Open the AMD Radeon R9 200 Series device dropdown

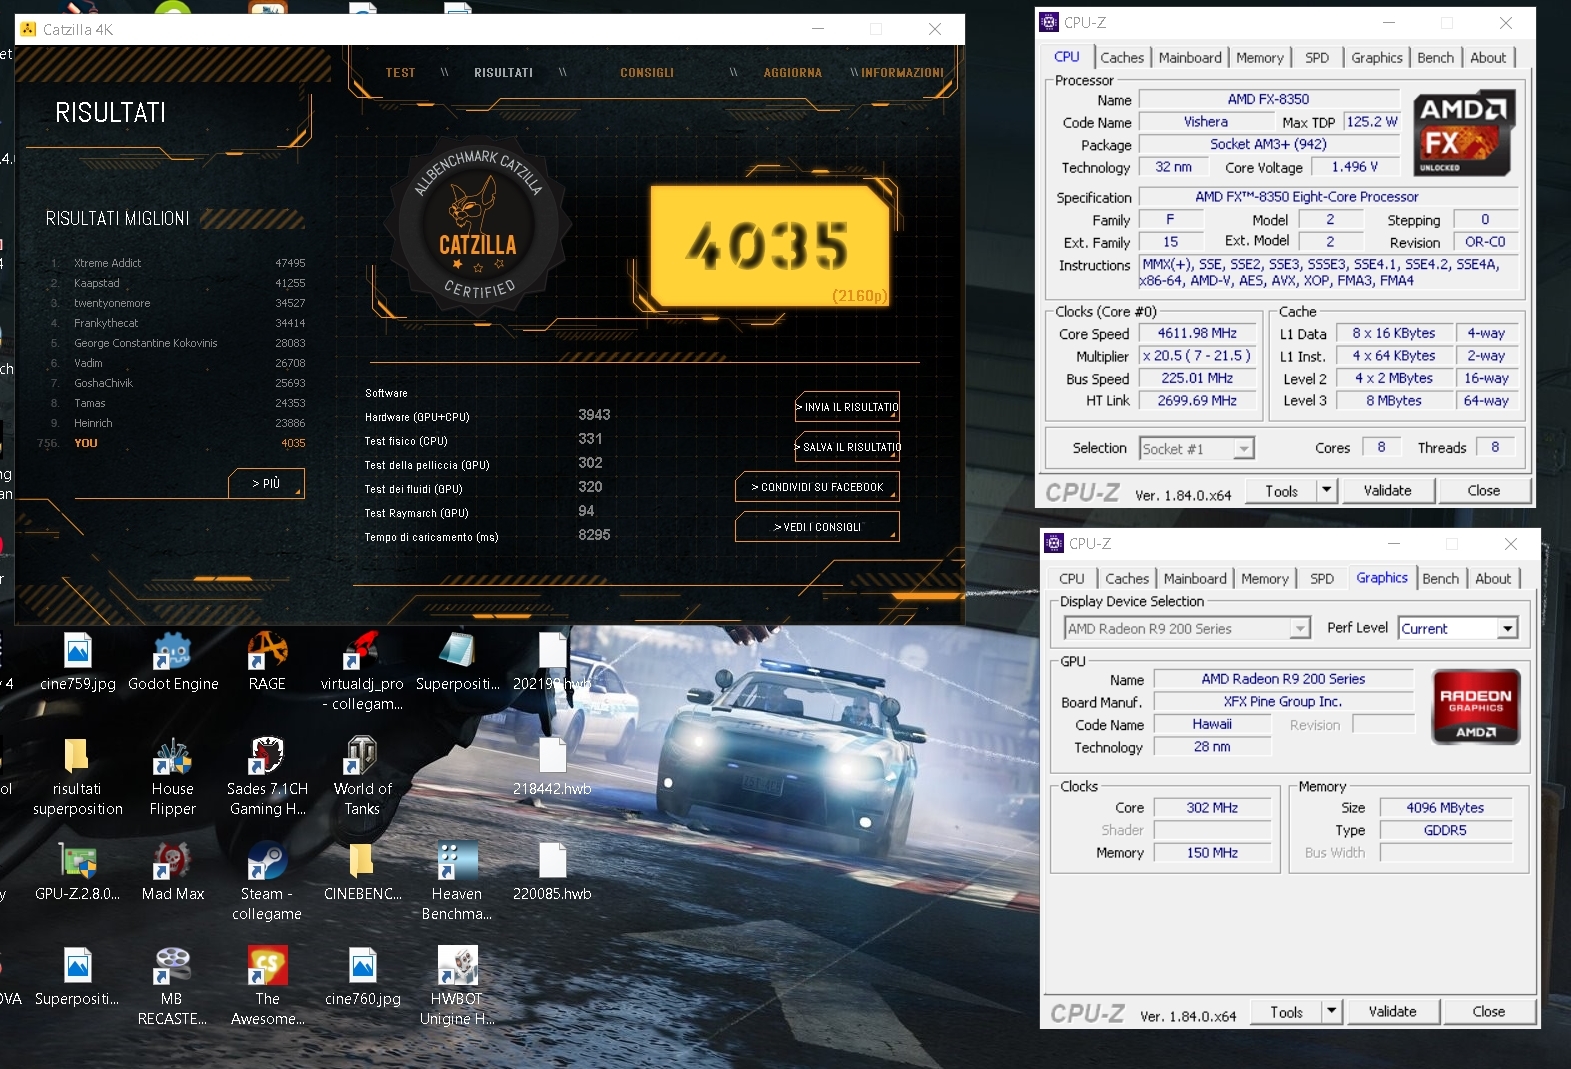(x=1187, y=628)
